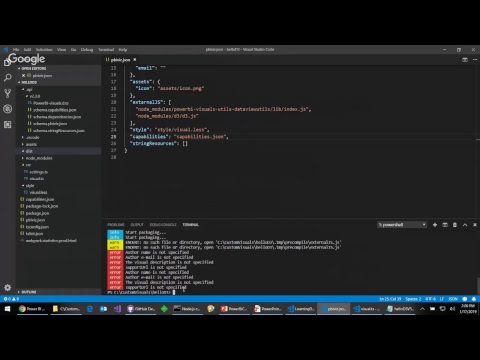Change indentation via Spaces: 2 status item

pyautogui.click(x=413, y=299)
